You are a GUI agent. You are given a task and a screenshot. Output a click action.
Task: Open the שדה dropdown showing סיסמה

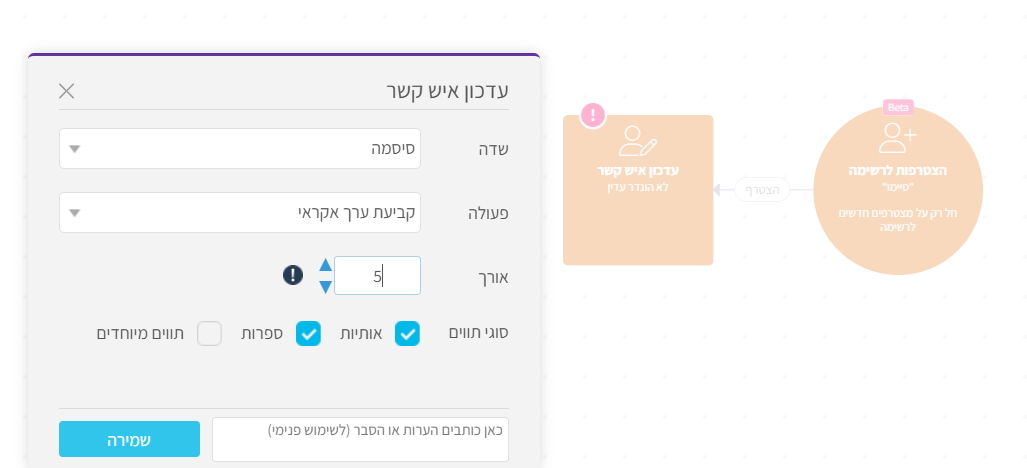click(240, 149)
